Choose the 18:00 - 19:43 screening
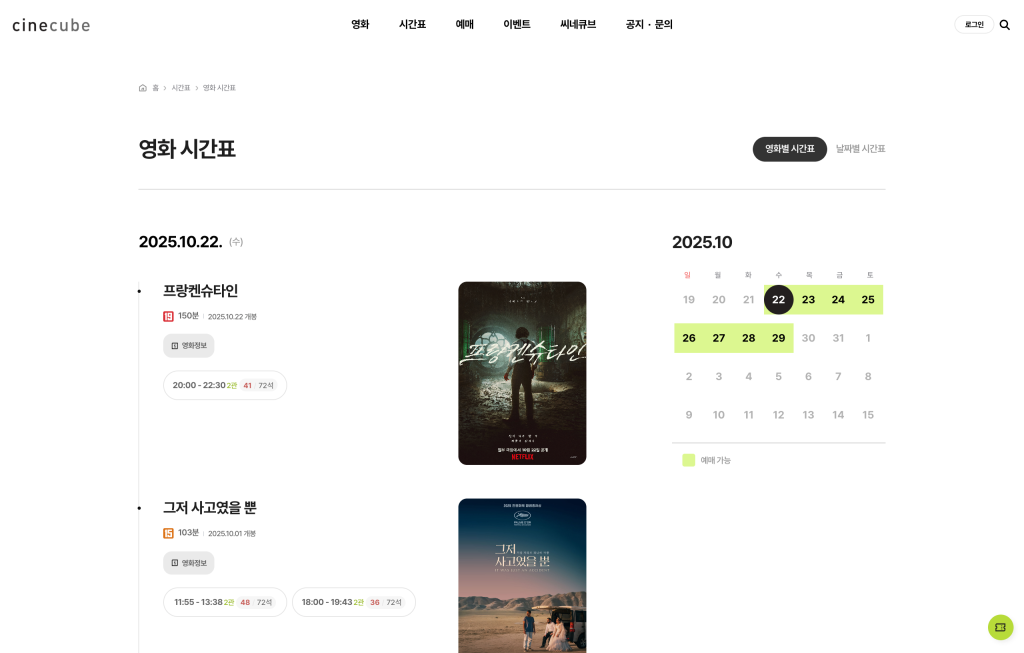This screenshot has width=1024, height=653. coord(353,602)
